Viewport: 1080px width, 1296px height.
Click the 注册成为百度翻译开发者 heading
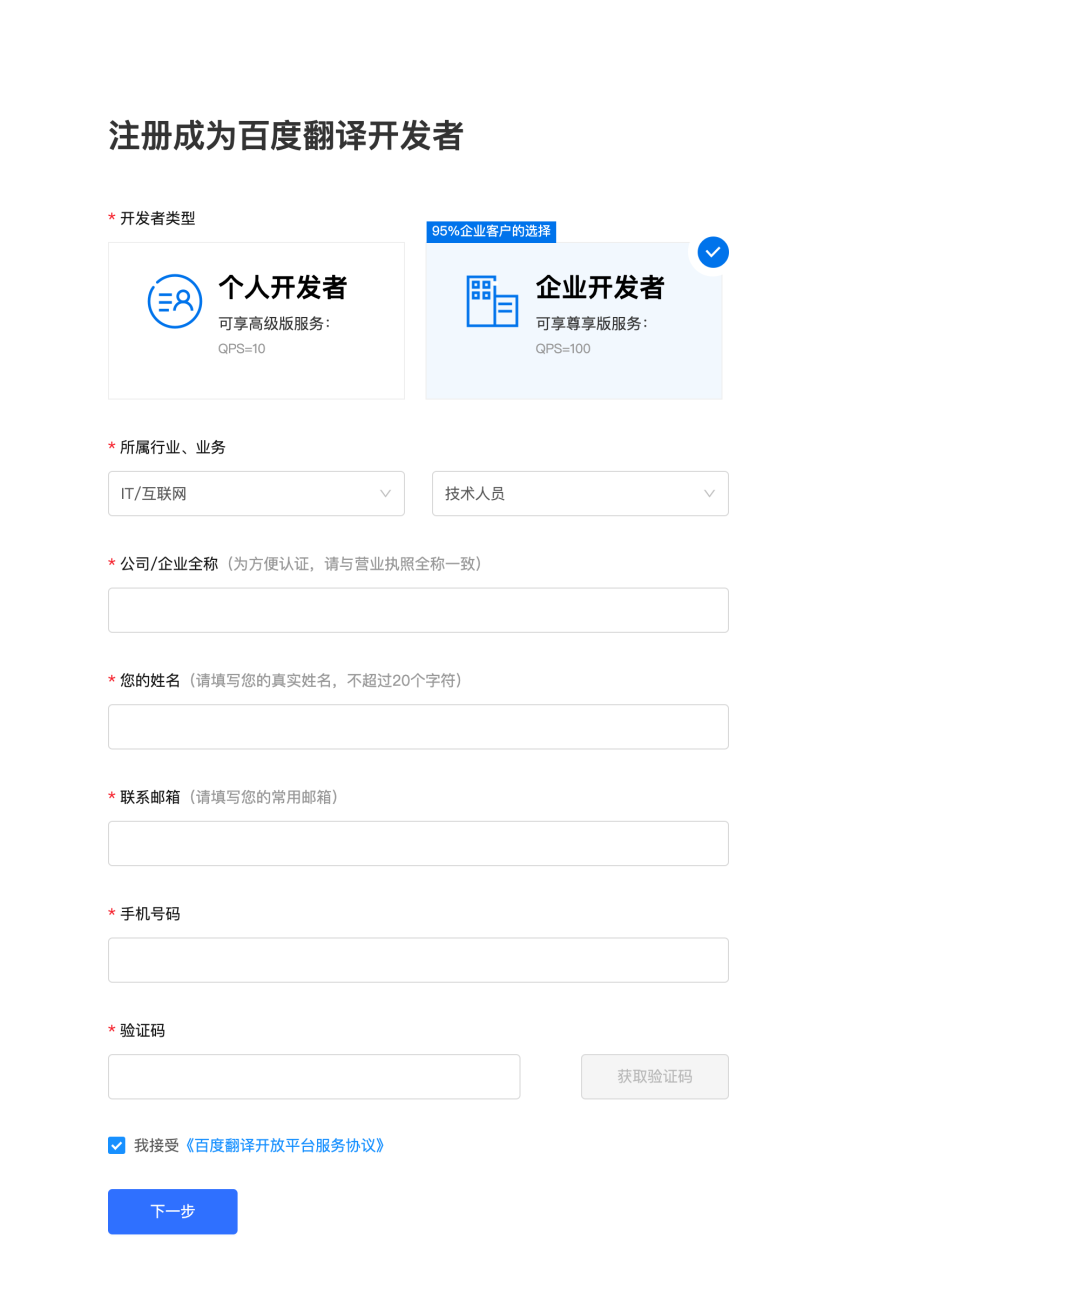[x=286, y=136]
